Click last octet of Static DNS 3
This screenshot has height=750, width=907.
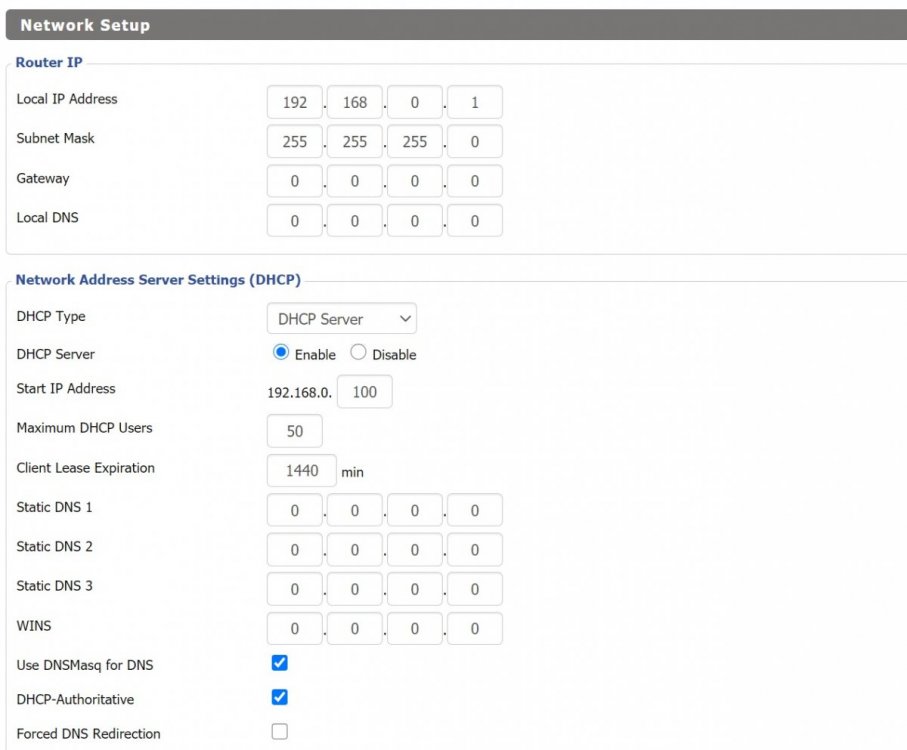[x=474, y=589]
